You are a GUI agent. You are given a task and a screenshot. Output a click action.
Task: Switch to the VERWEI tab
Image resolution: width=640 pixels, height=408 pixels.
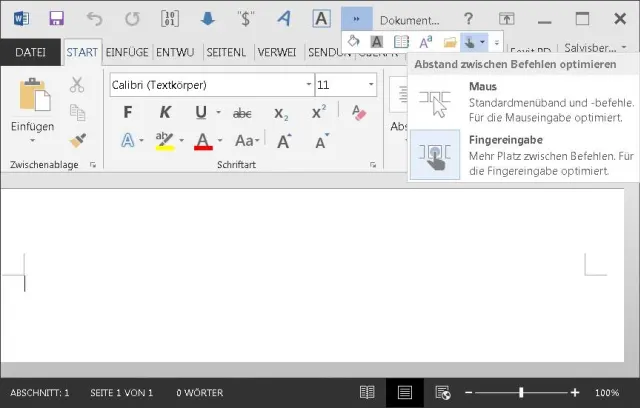277,52
